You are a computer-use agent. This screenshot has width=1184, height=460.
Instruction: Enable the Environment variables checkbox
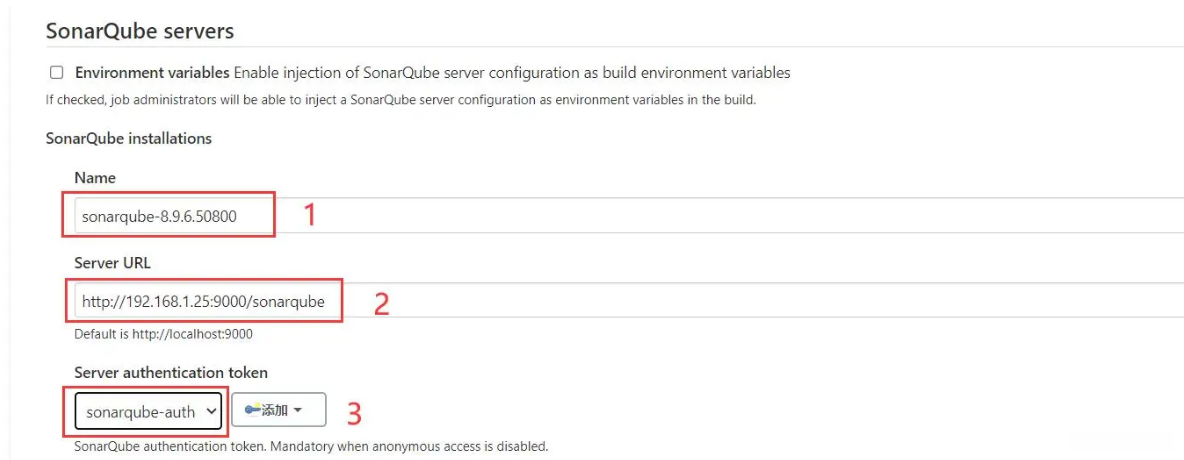pyautogui.click(x=57, y=72)
